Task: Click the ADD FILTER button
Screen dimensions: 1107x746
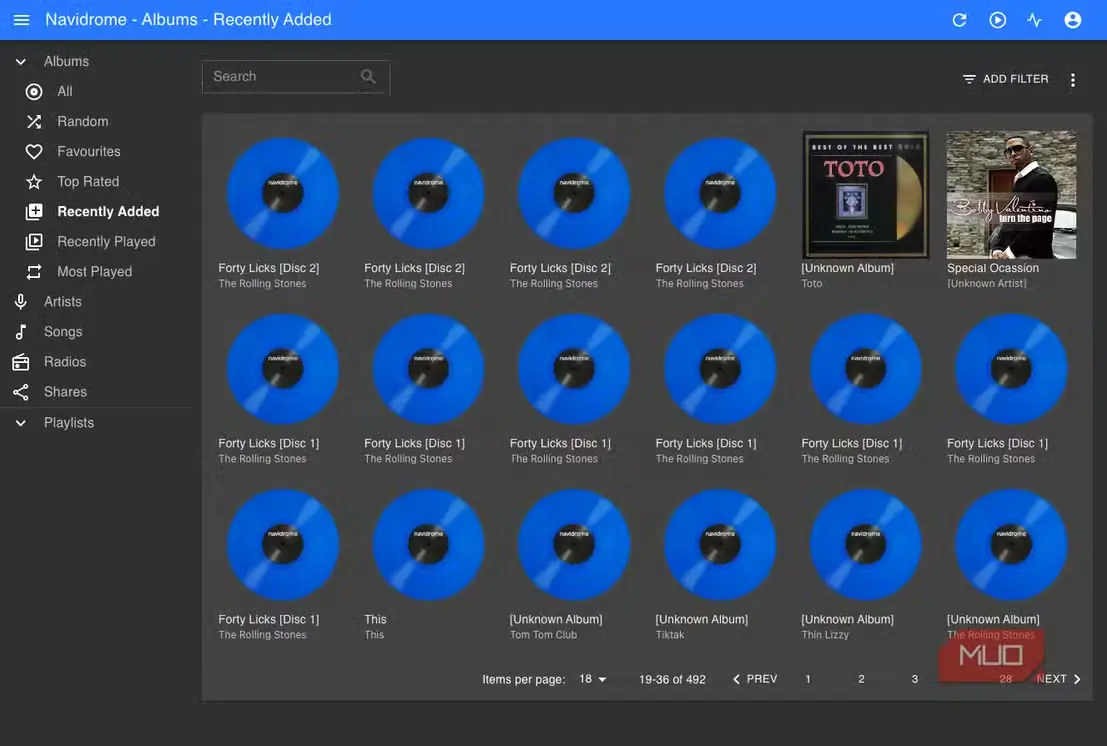Action: (x=1005, y=79)
